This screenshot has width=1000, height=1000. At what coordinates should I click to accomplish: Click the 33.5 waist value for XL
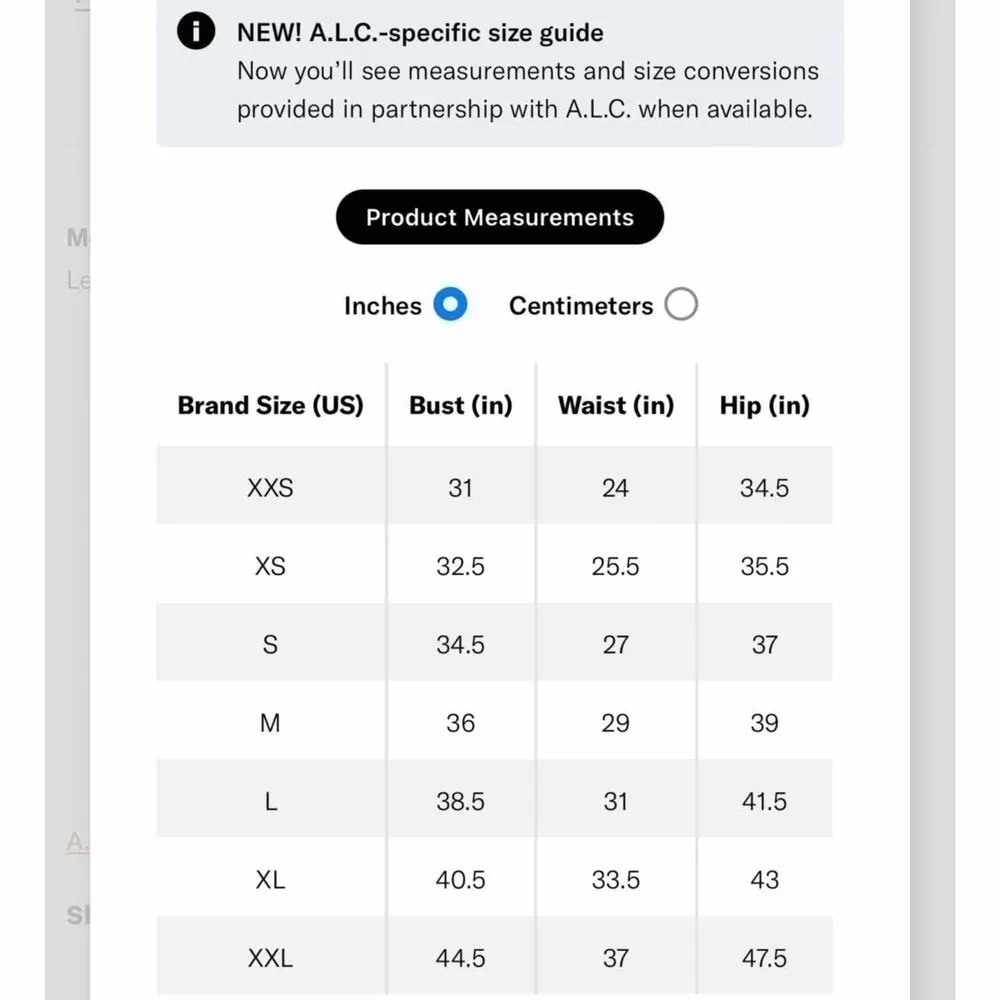tap(615, 880)
